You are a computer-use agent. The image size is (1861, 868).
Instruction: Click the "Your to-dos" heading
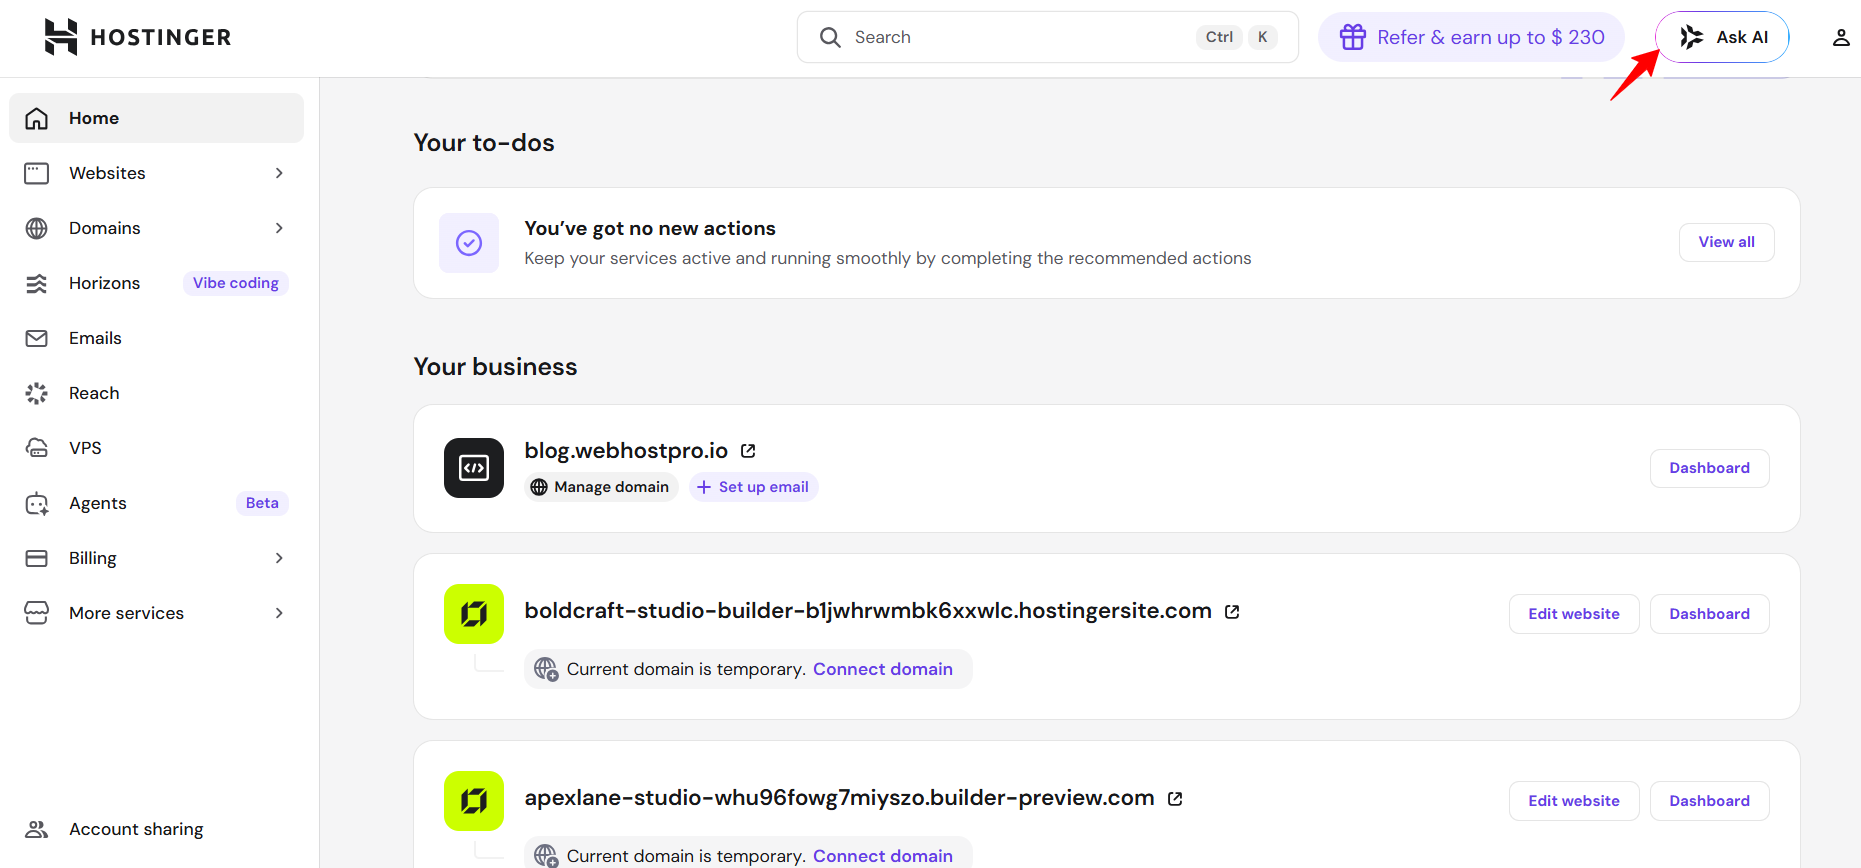pyautogui.click(x=484, y=143)
